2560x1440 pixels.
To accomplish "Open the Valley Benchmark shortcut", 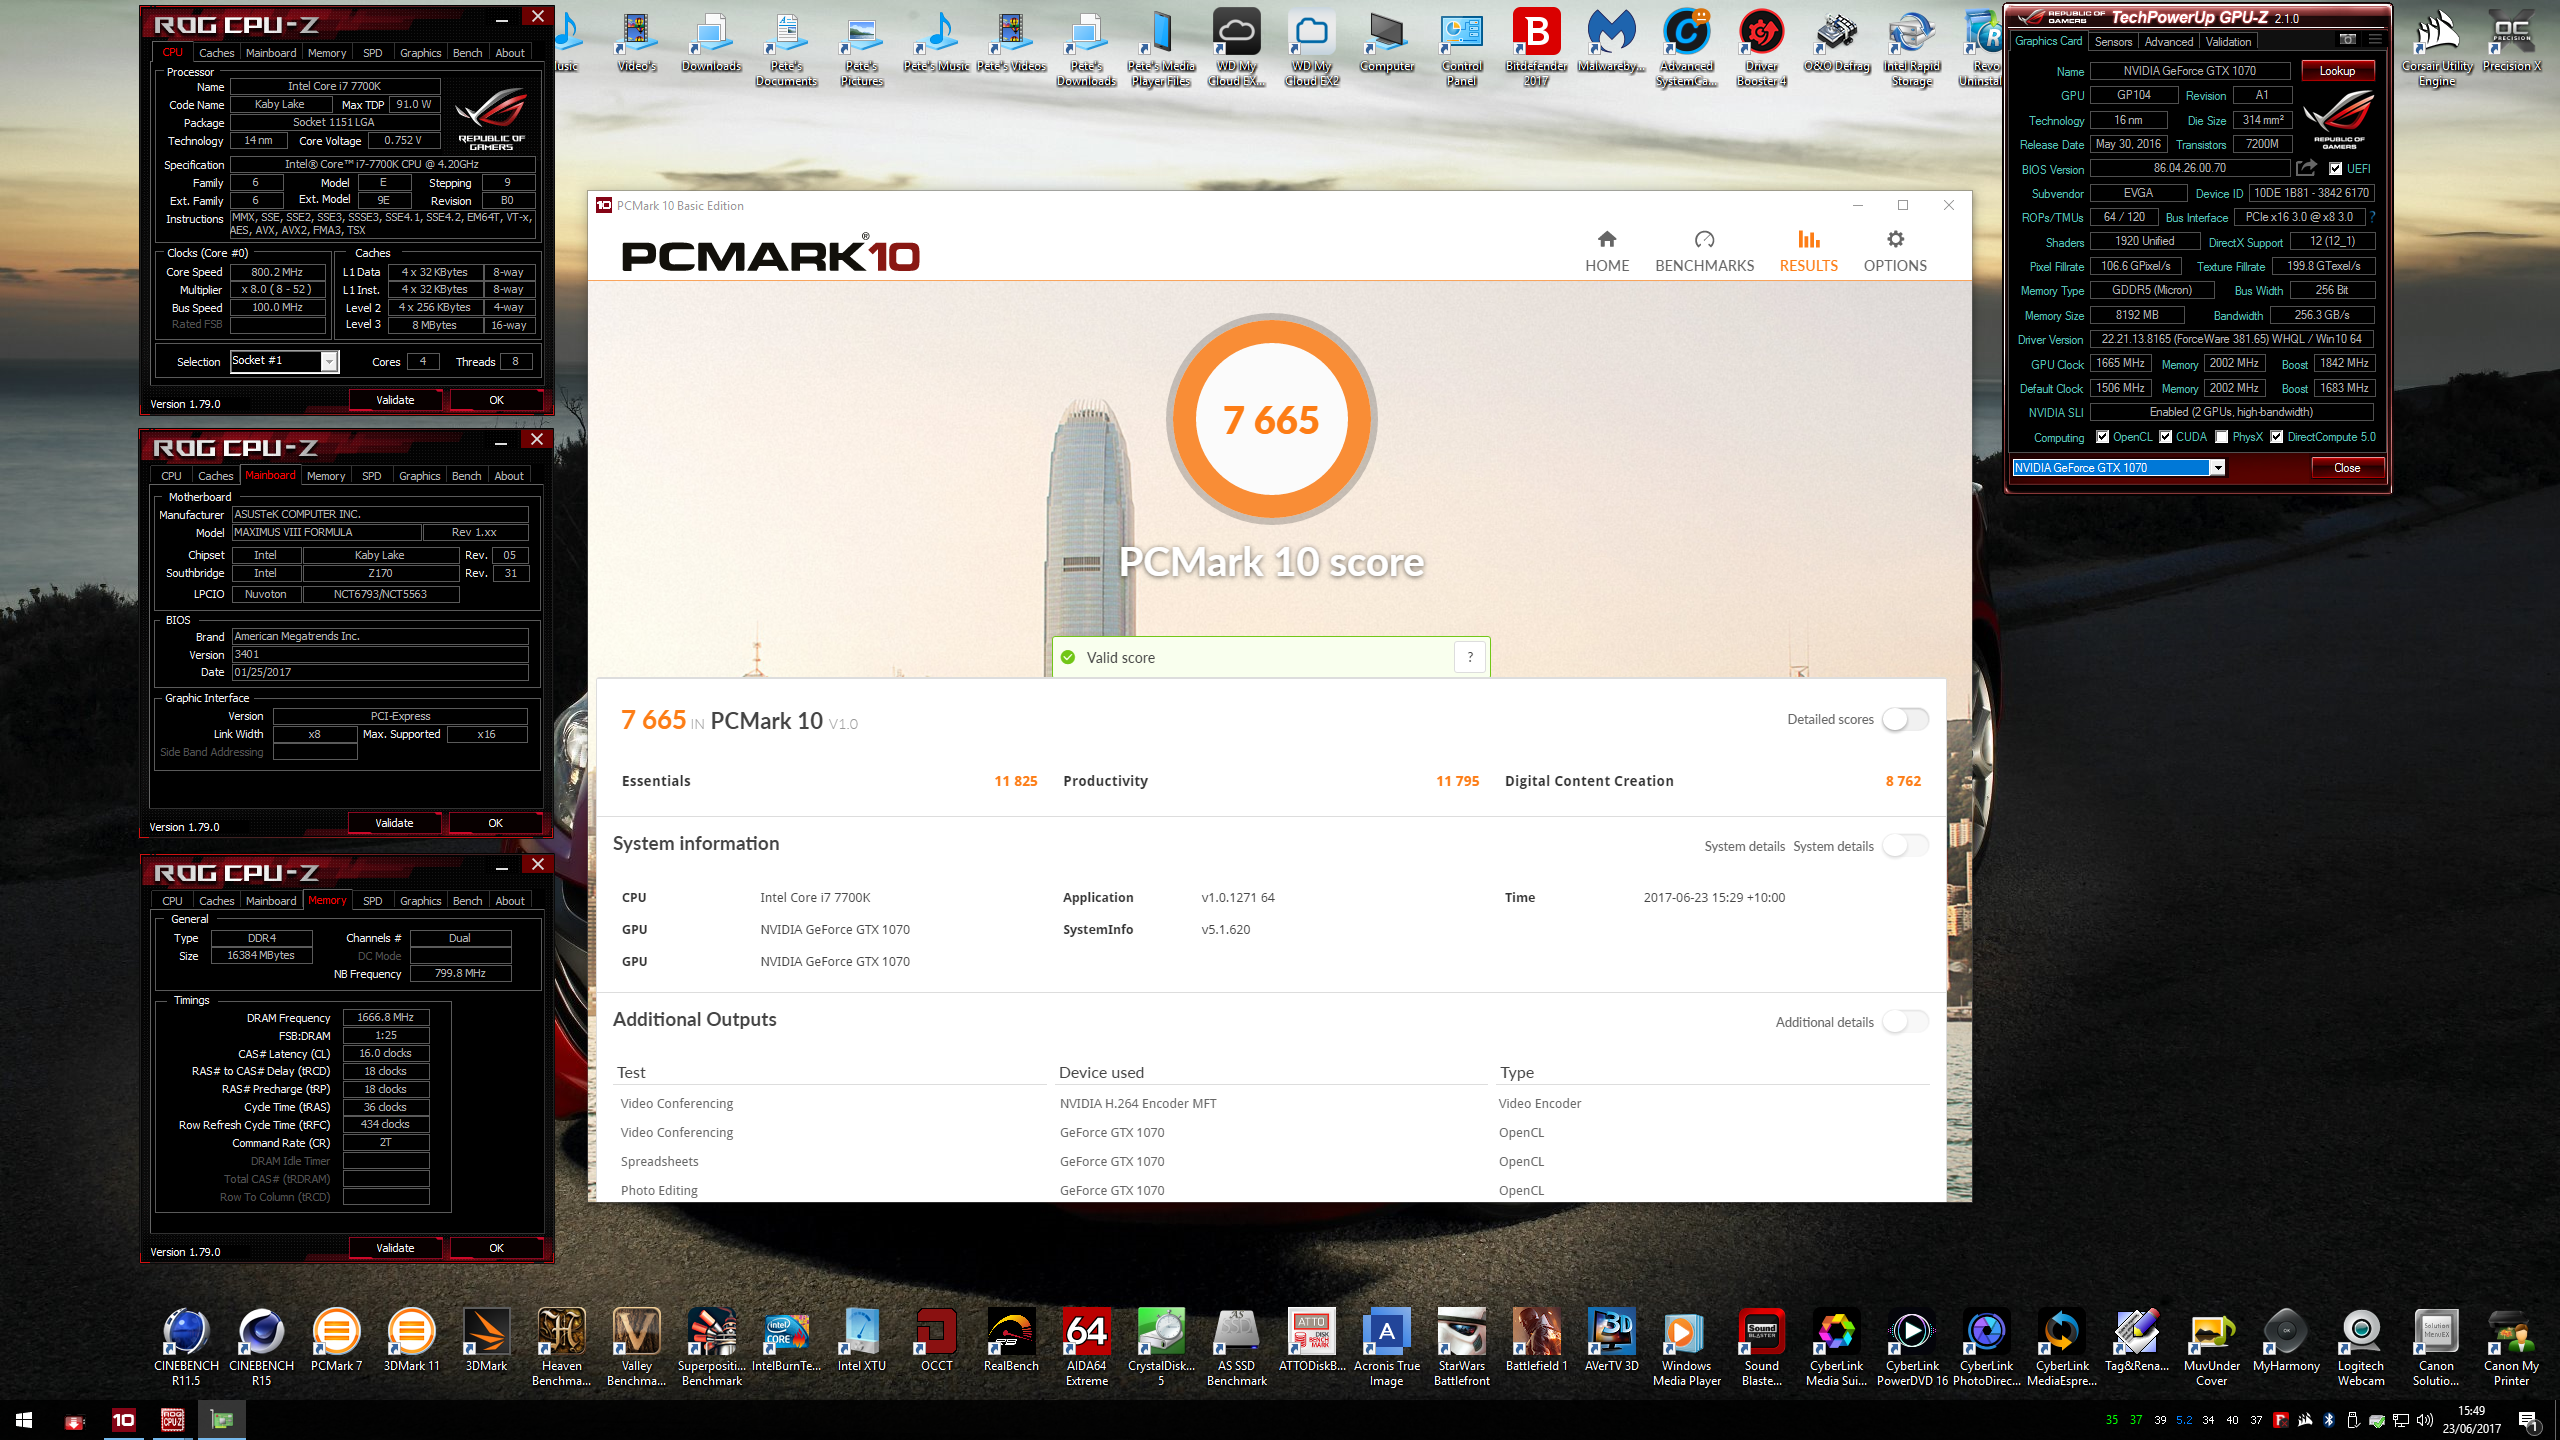I will click(x=636, y=1347).
